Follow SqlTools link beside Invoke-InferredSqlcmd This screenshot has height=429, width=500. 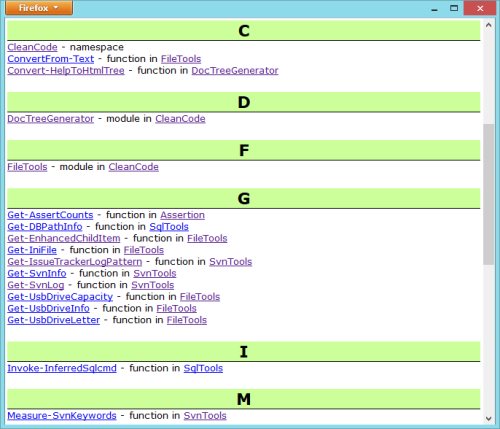[203, 368]
